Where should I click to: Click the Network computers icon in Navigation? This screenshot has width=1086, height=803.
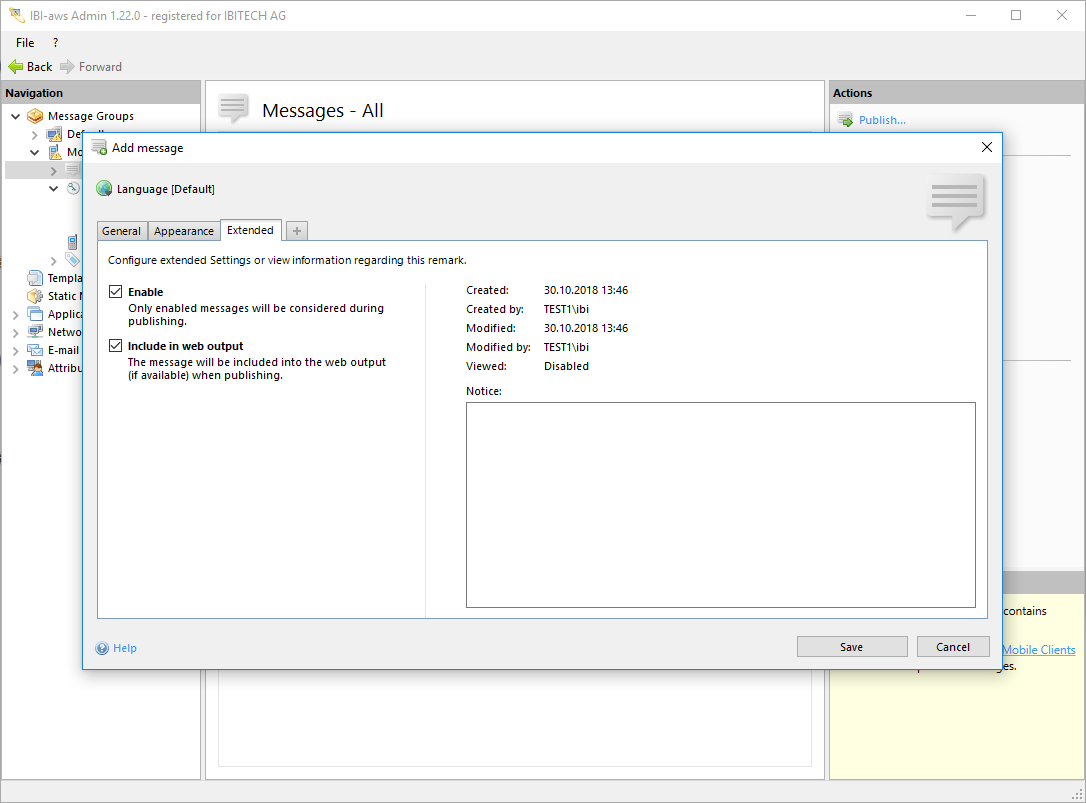coord(35,332)
